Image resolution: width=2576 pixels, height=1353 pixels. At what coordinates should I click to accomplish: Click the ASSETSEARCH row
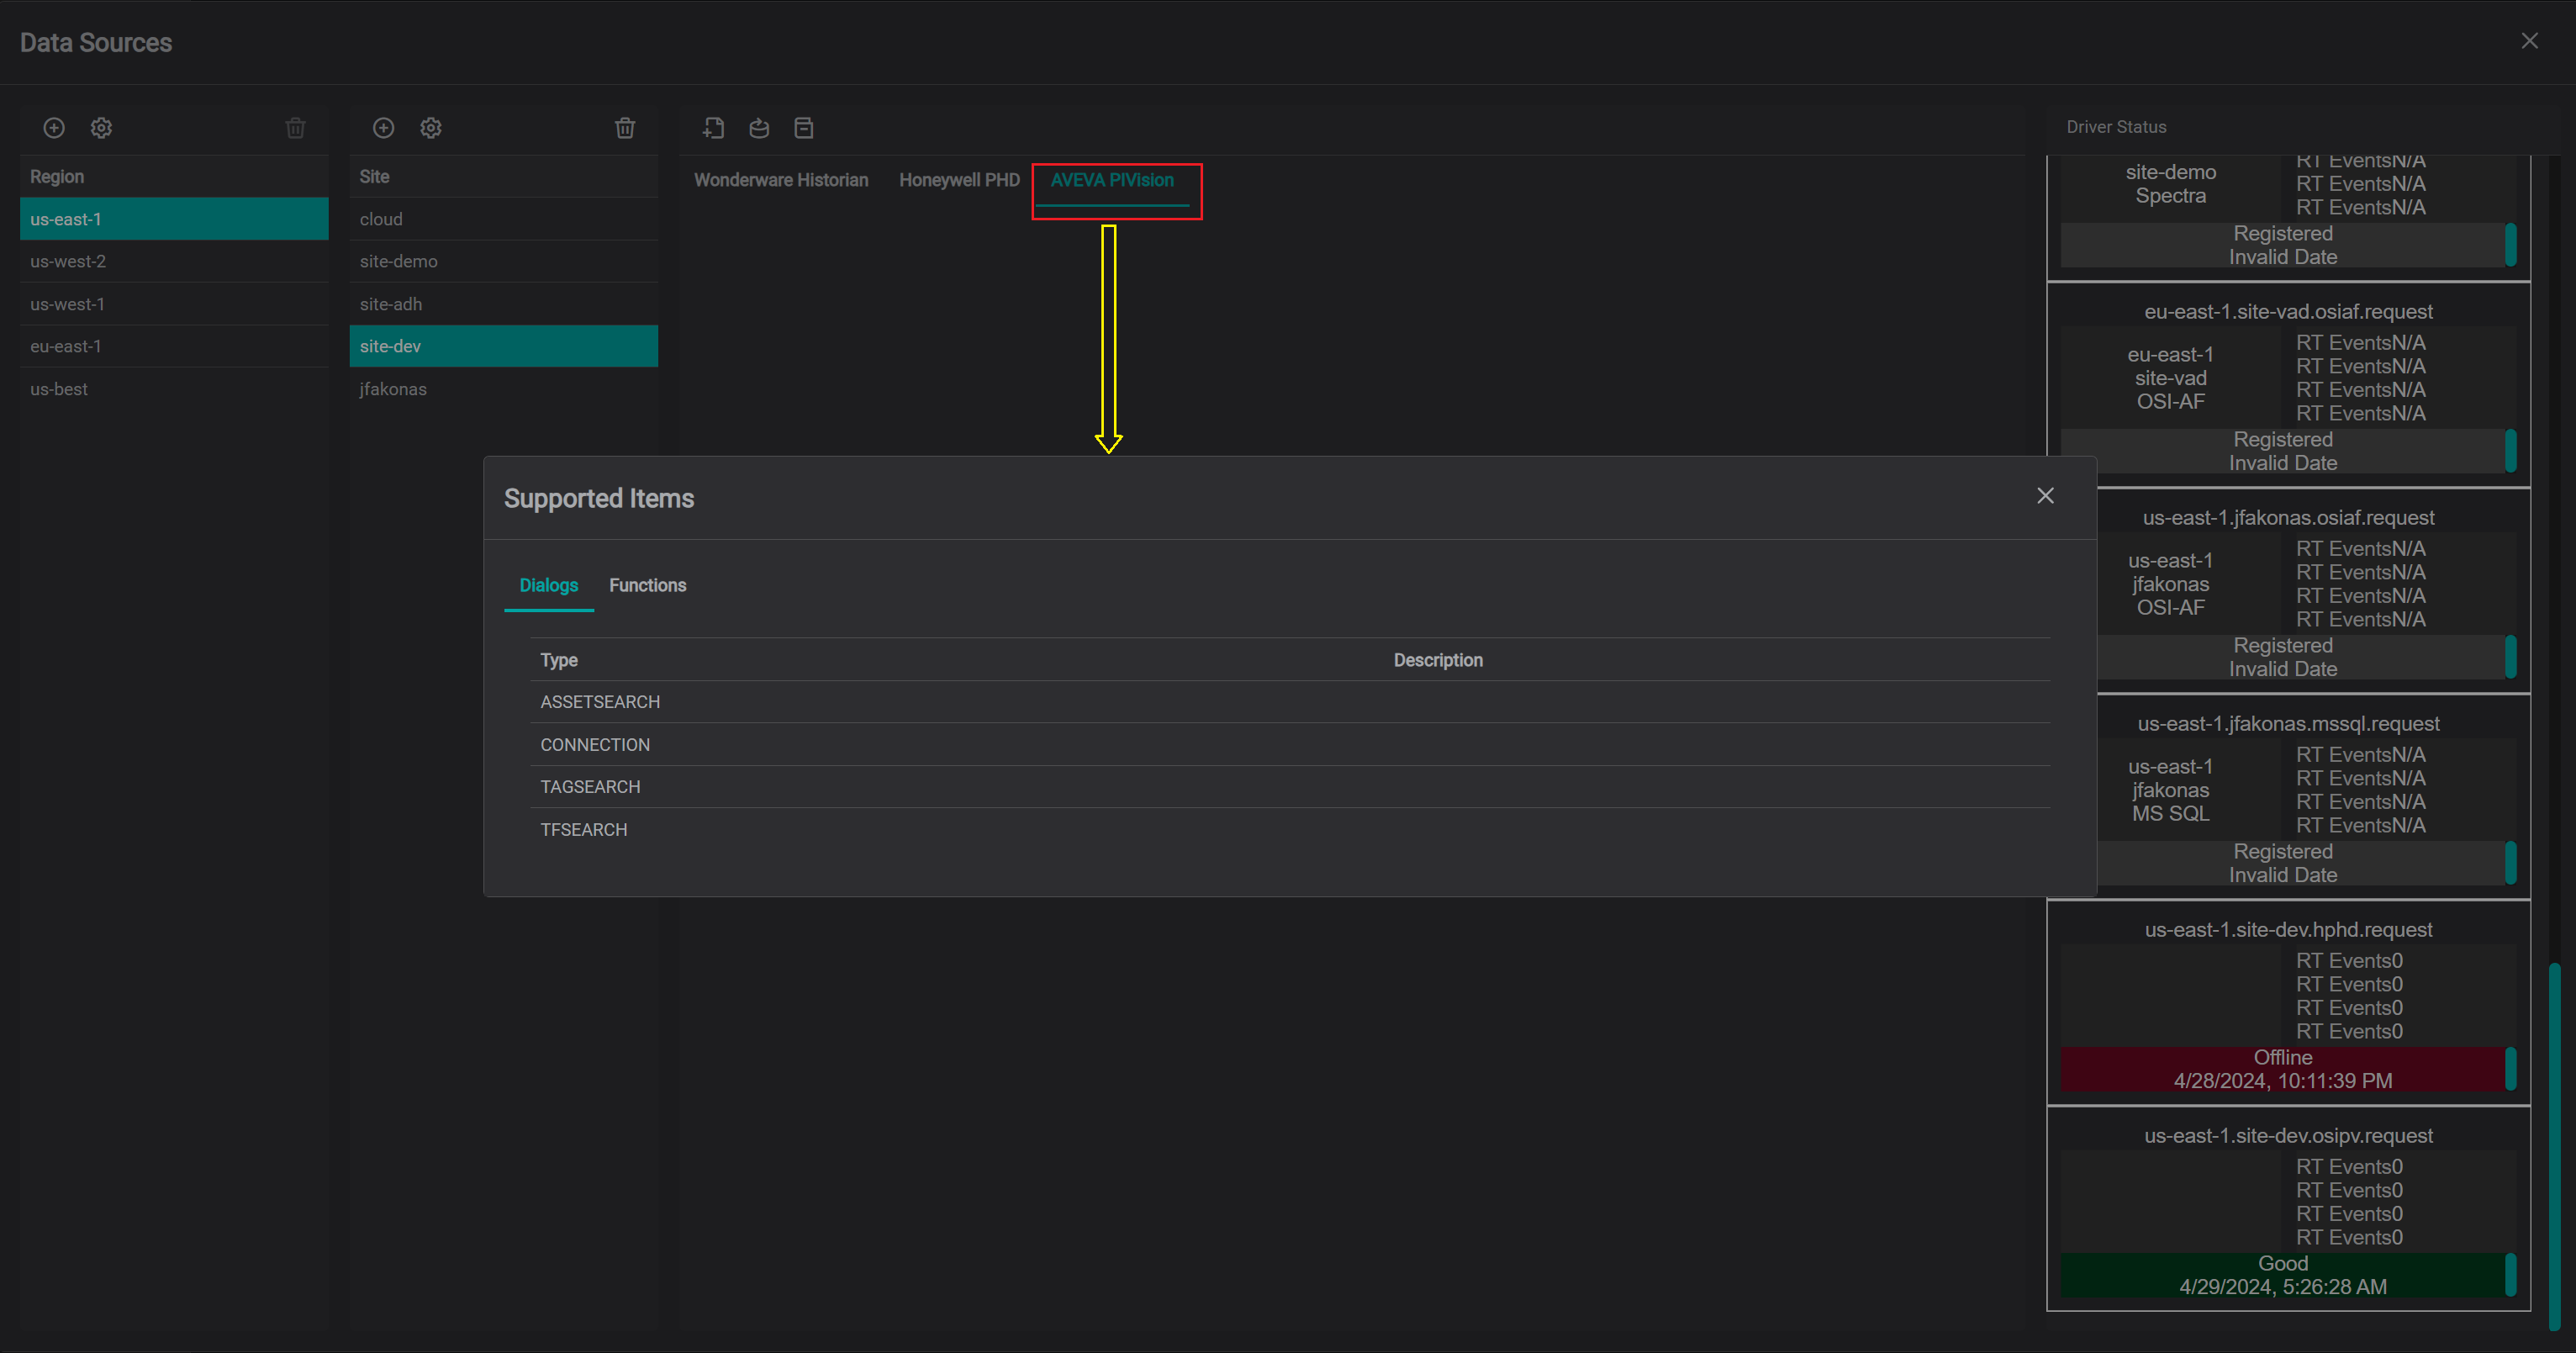click(x=1290, y=702)
